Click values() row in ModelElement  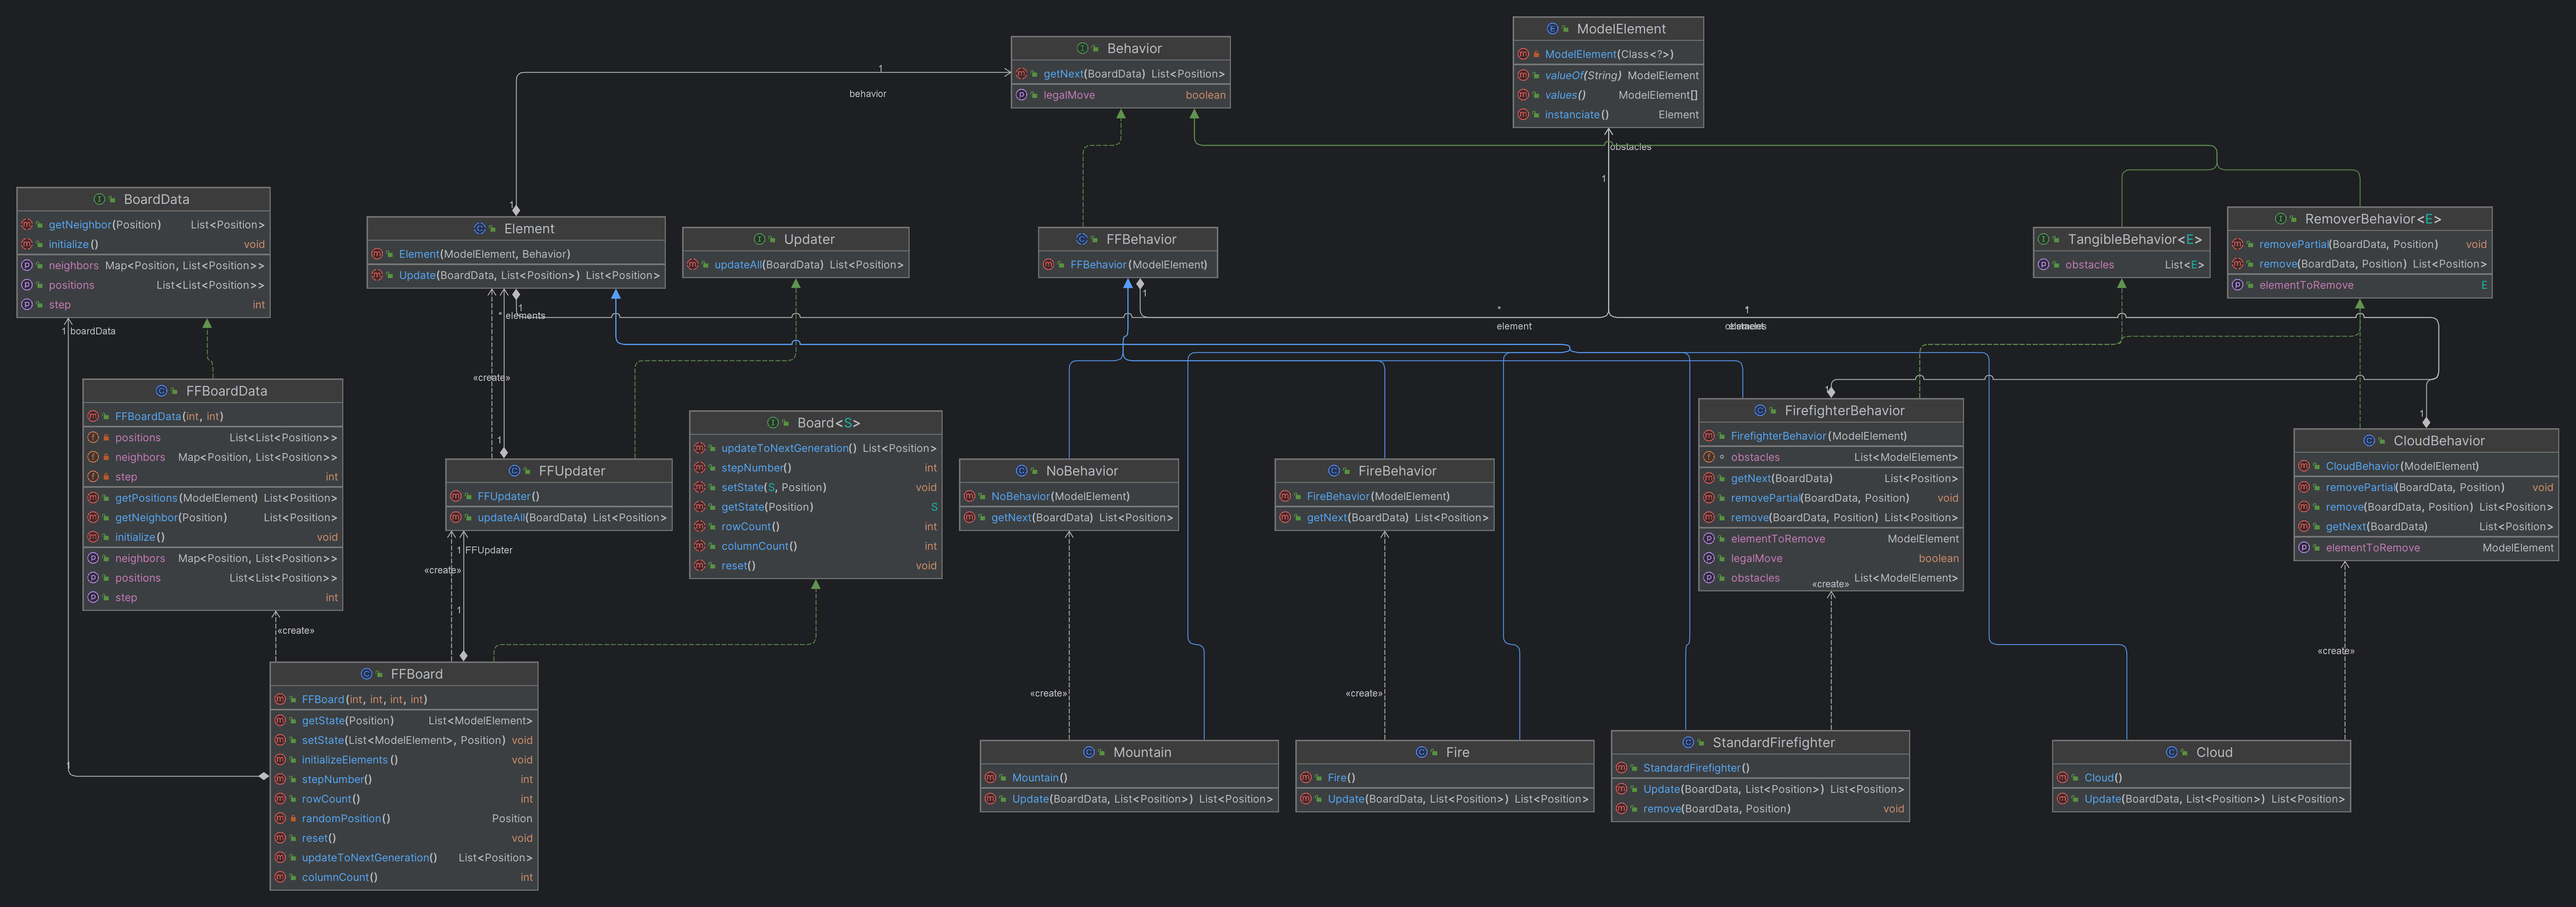[1608, 95]
